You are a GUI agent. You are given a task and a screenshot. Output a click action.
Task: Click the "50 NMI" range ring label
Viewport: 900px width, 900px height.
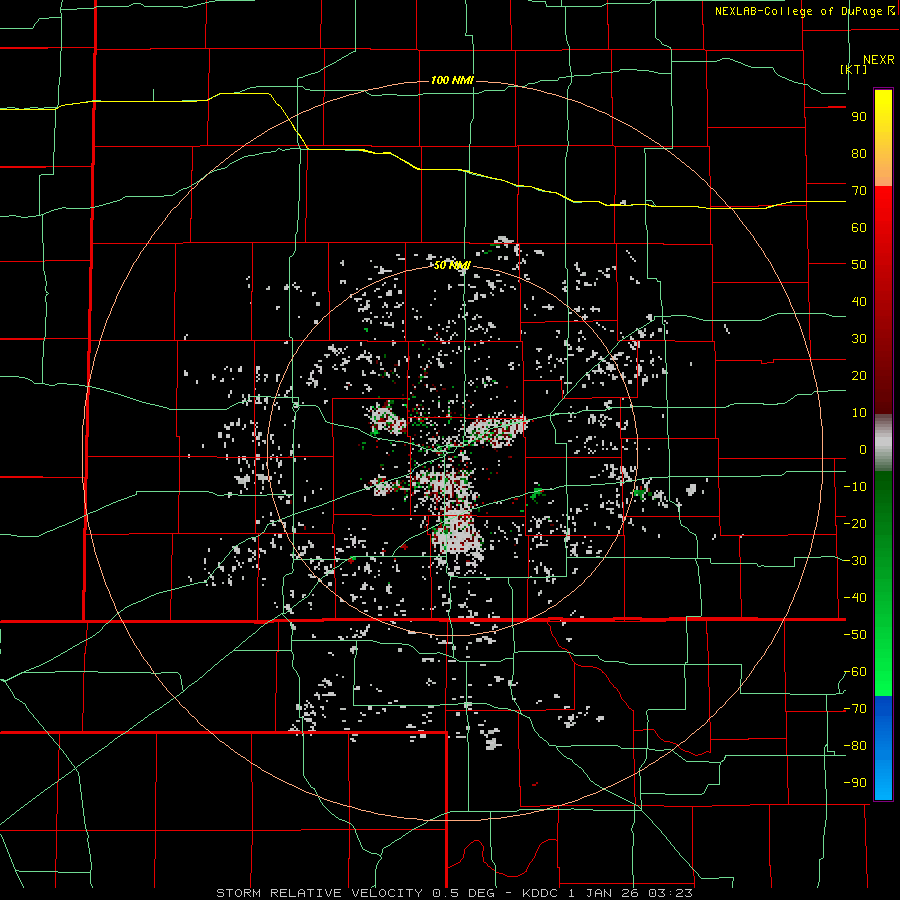(452, 265)
